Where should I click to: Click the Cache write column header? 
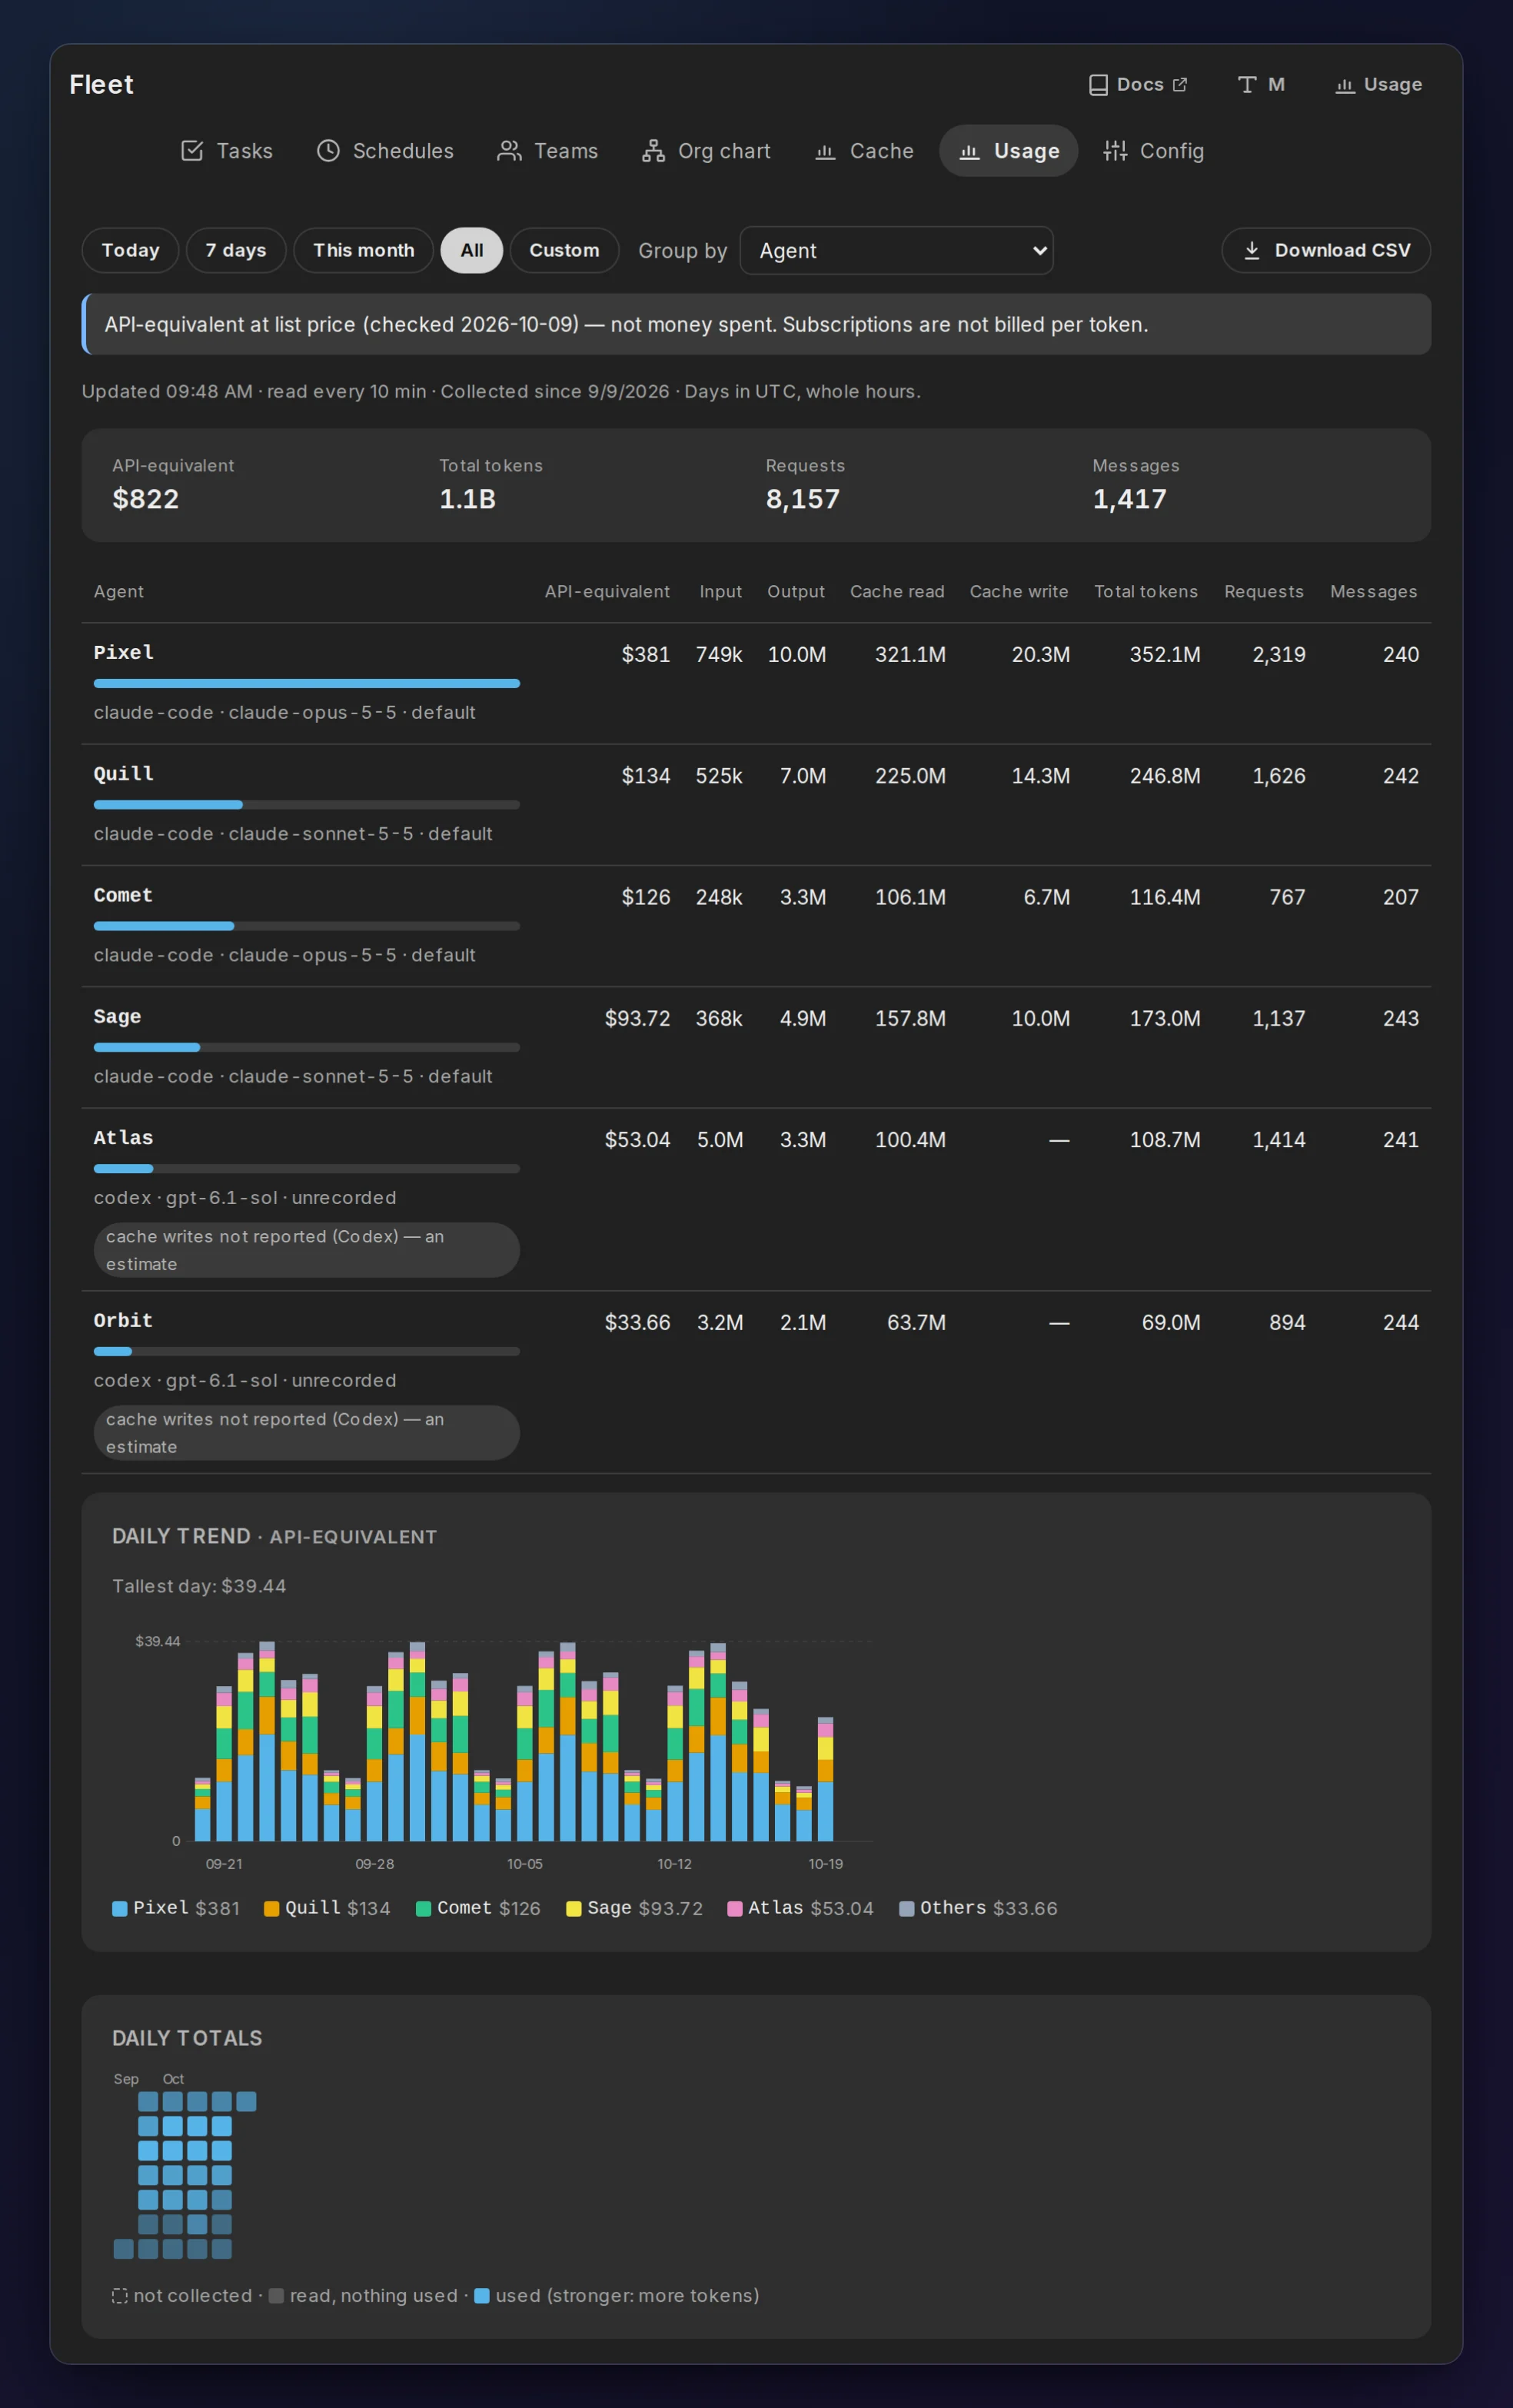pyautogui.click(x=1019, y=591)
